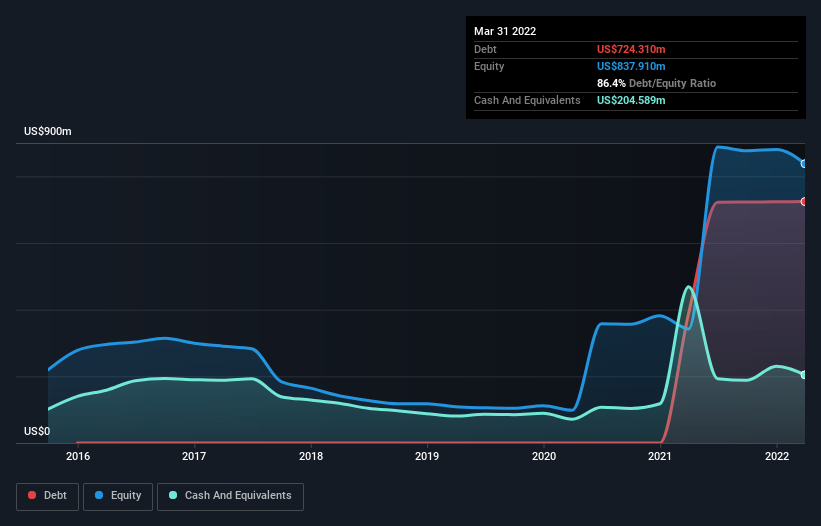Viewport: 821px width, 526px height.
Task: Click the US$900m y-axis label
Action: [x=48, y=131]
